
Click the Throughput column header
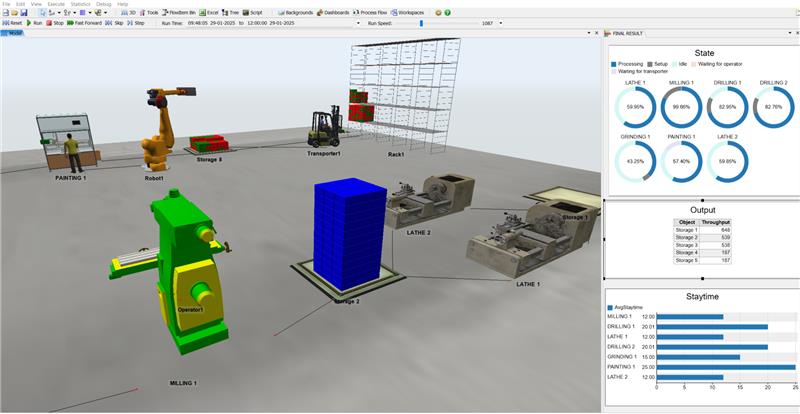click(x=716, y=223)
